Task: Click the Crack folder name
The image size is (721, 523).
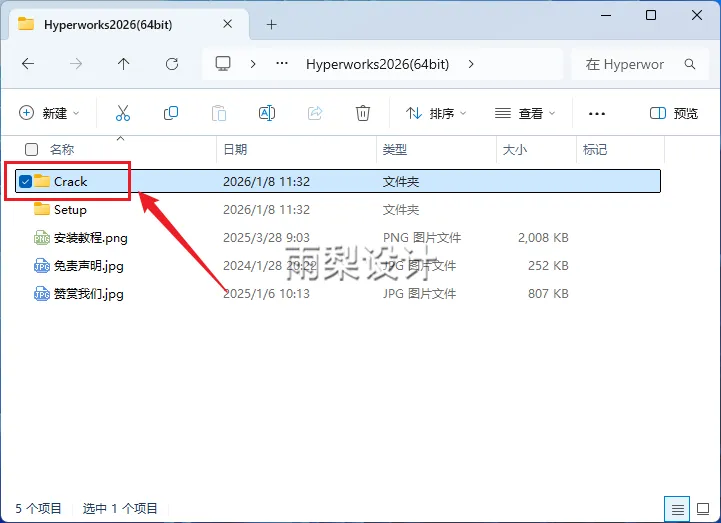Action: (70, 182)
